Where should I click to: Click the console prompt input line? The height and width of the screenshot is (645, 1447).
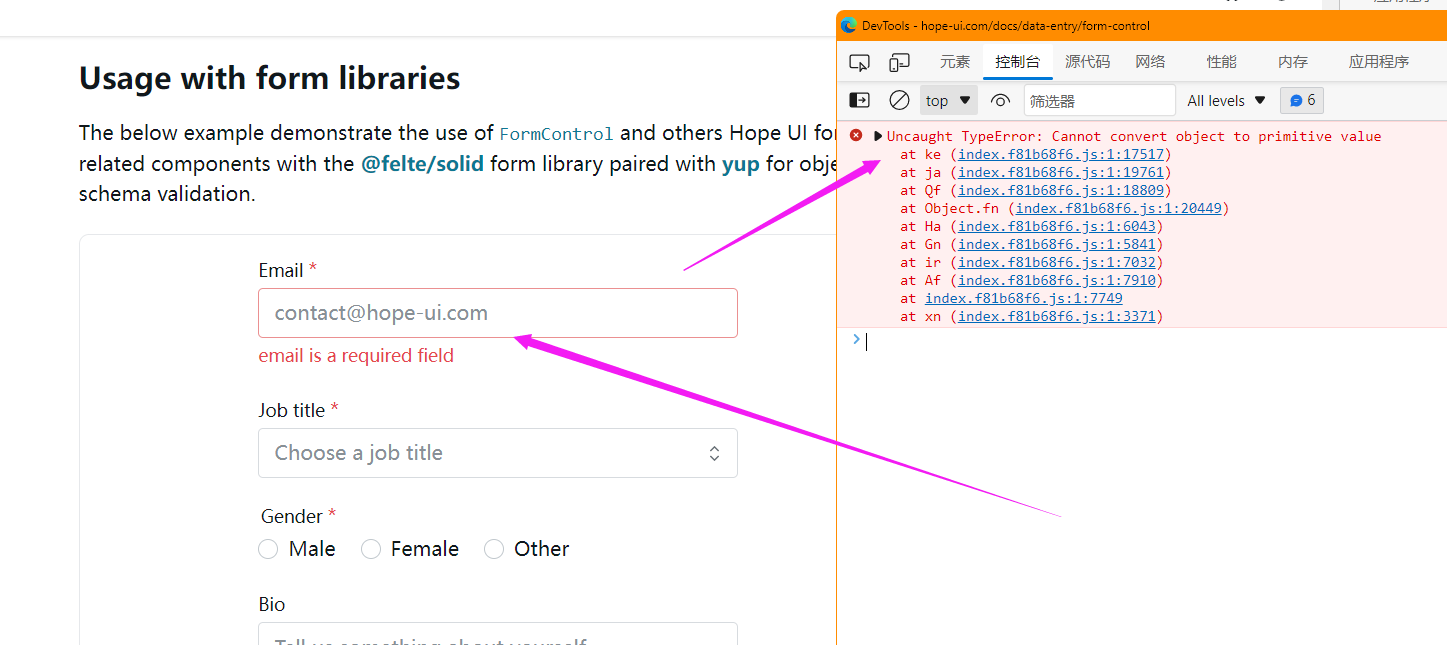coord(1150,341)
